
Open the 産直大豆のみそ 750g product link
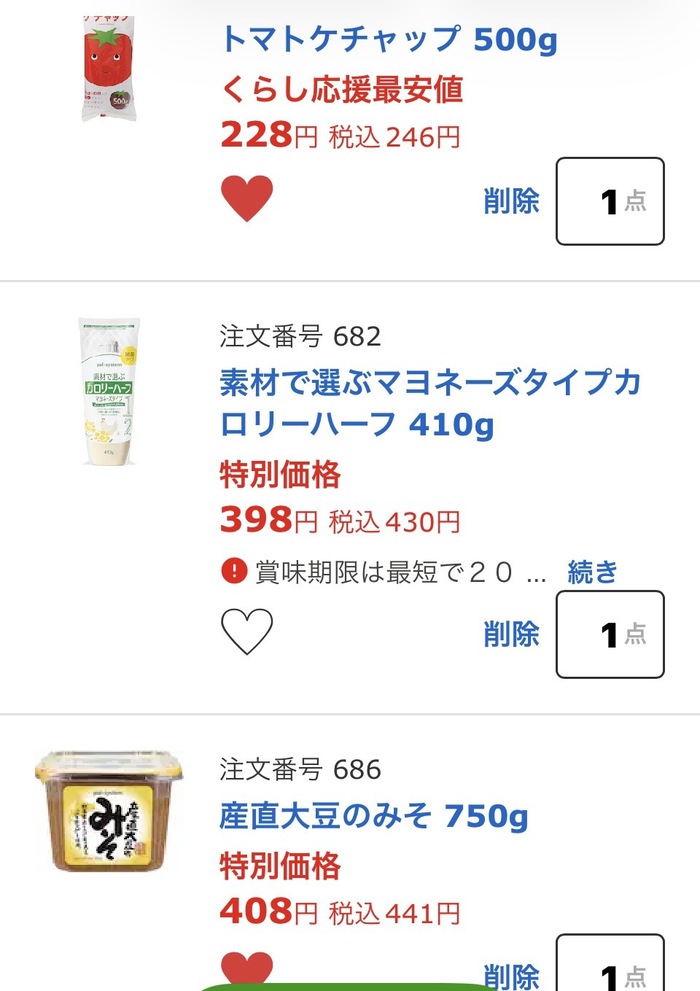373,815
